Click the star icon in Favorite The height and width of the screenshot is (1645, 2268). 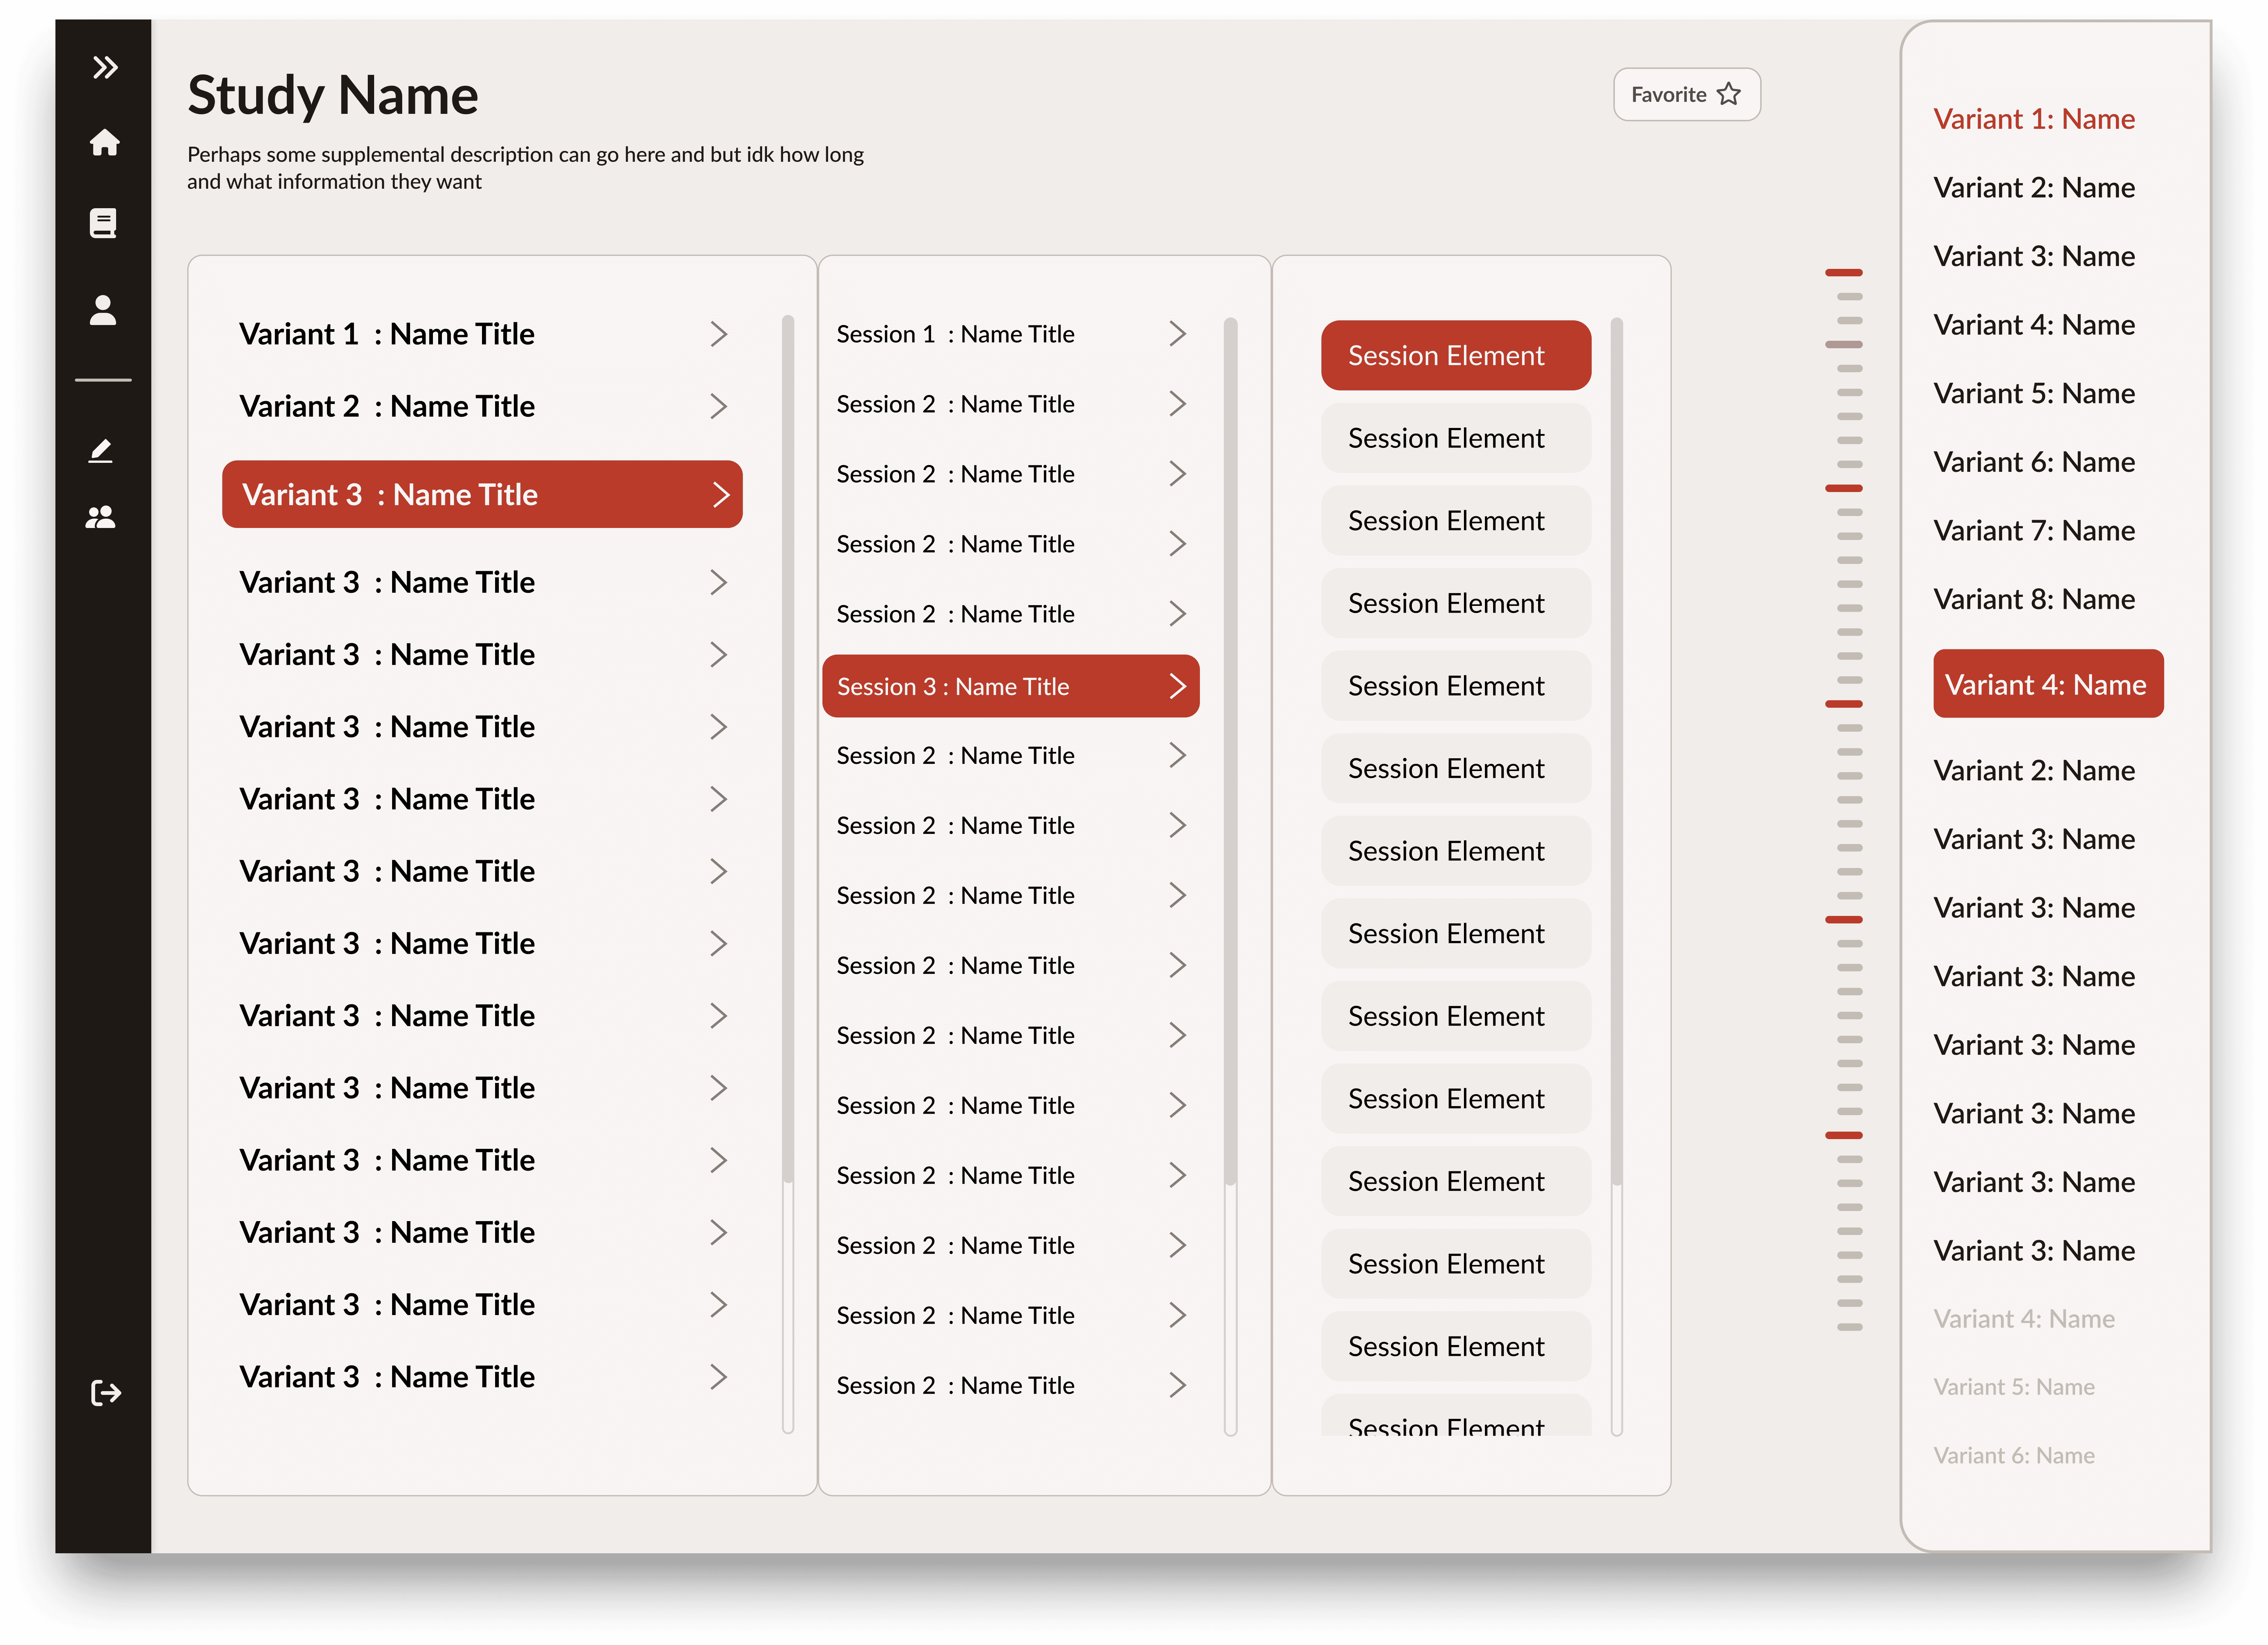[1729, 94]
